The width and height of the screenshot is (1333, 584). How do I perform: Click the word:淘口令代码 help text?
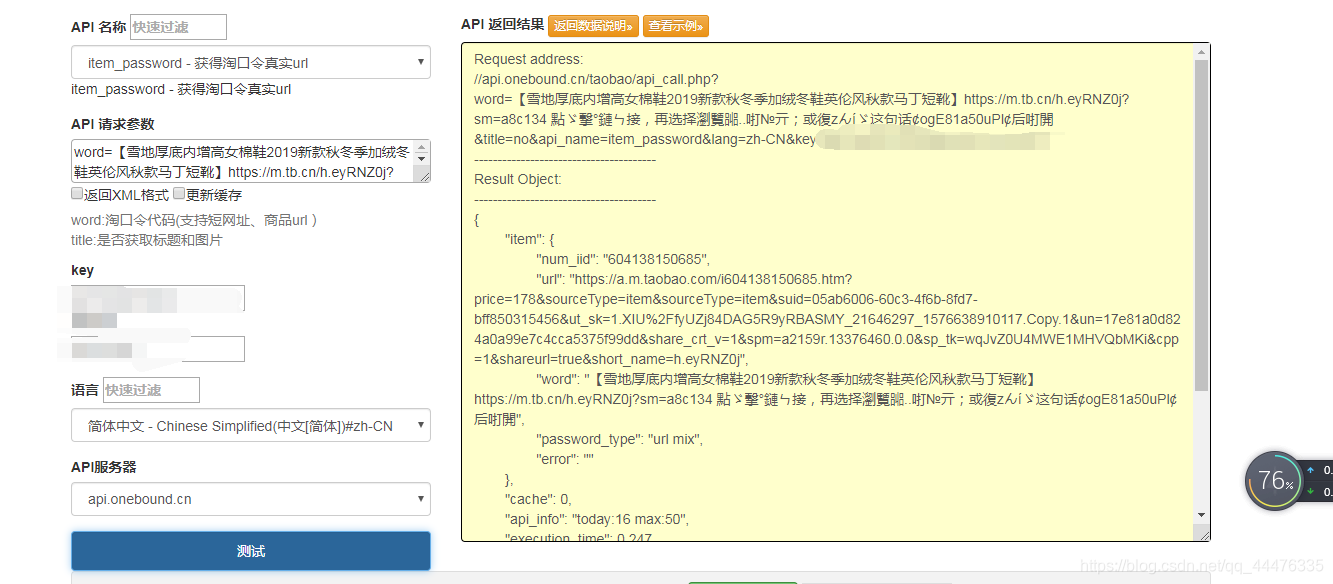click(x=194, y=220)
